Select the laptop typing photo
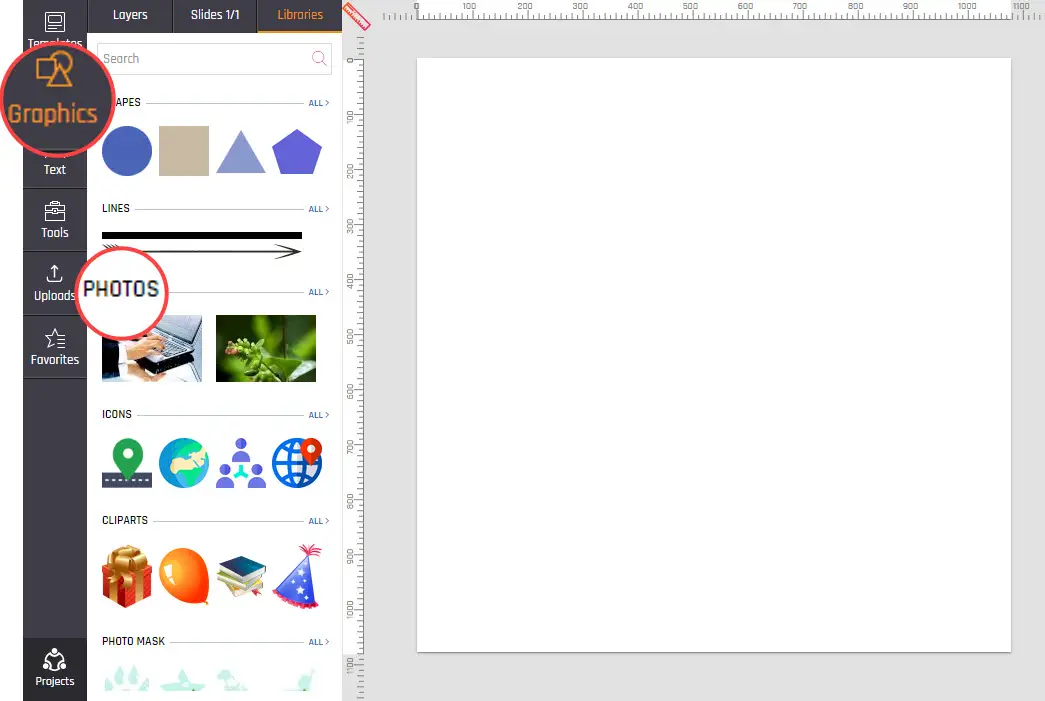This screenshot has width=1045, height=701. [x=152, y=349]
